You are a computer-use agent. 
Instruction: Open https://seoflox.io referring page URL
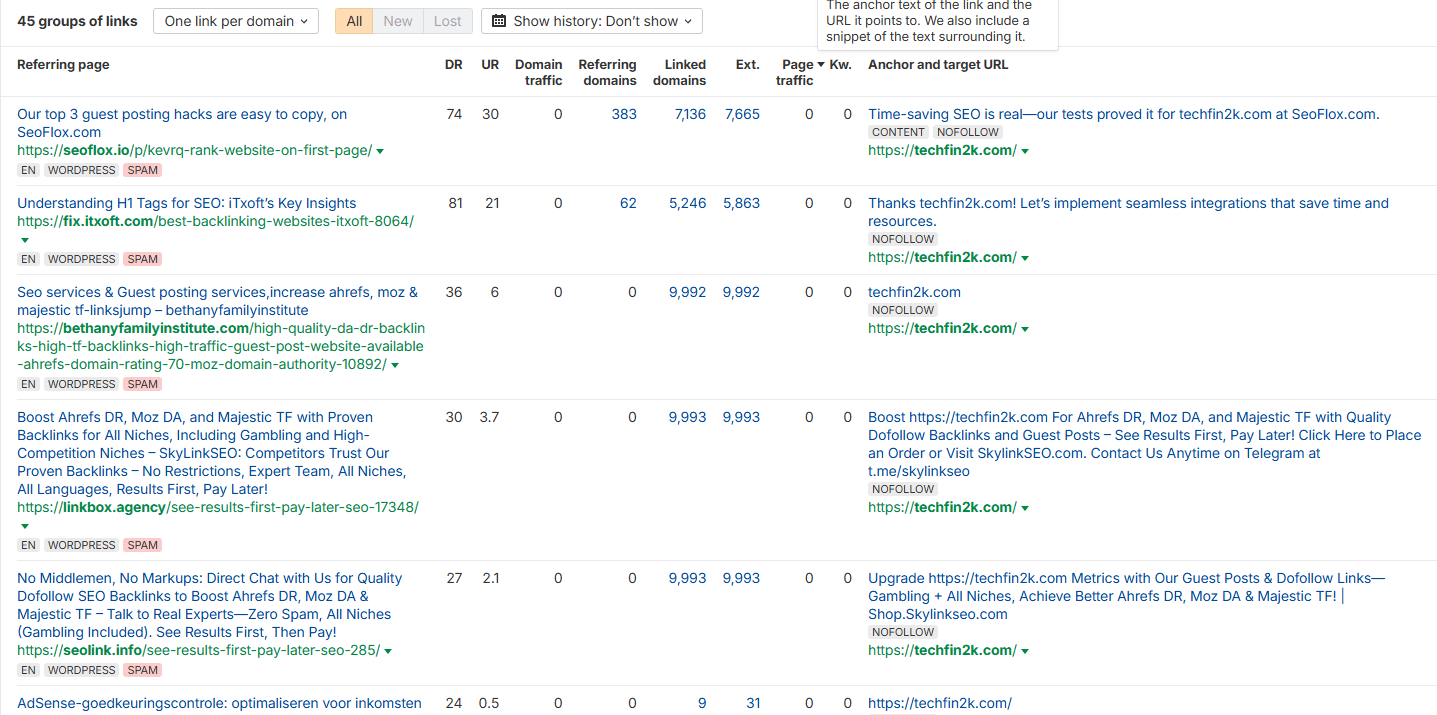point(194,150)
